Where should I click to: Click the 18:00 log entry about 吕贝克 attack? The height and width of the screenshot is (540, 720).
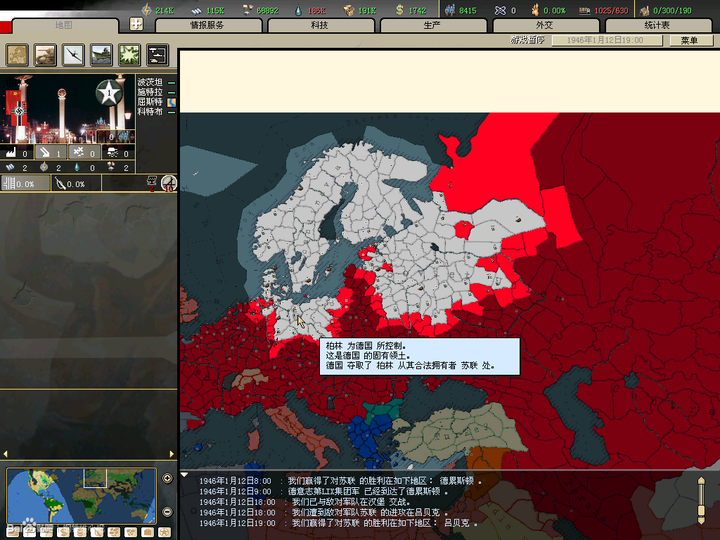pyautogui.click(x=323, y=512)
